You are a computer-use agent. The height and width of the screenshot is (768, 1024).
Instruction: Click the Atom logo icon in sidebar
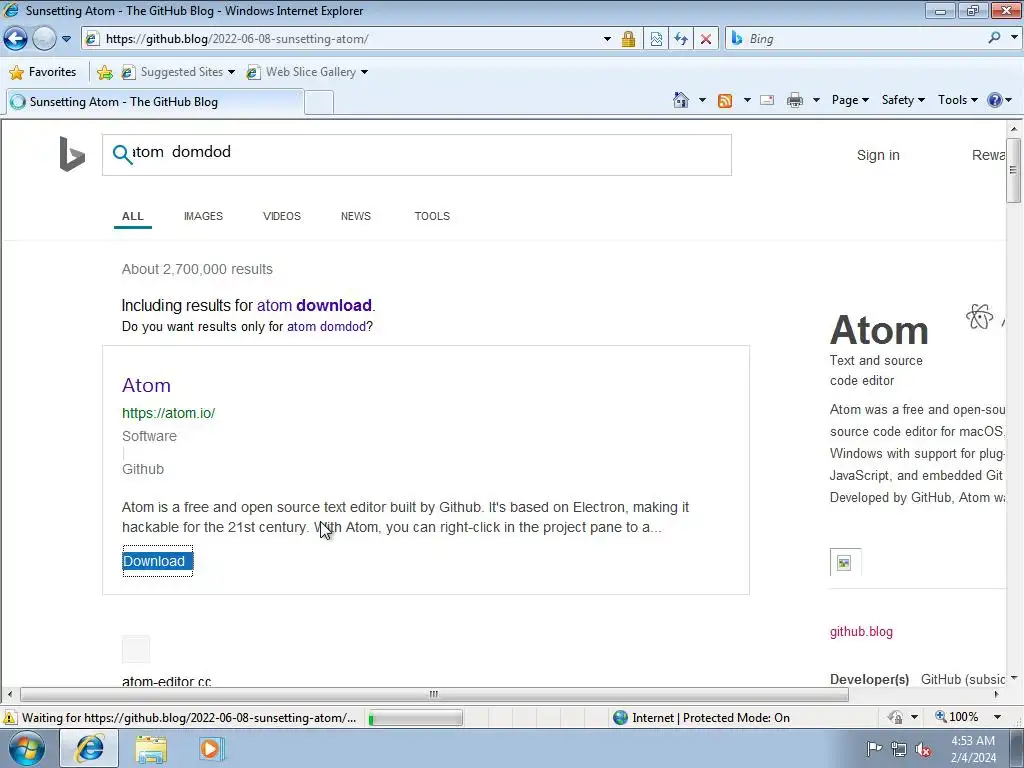pyautogui.click(x=979, y=317)
